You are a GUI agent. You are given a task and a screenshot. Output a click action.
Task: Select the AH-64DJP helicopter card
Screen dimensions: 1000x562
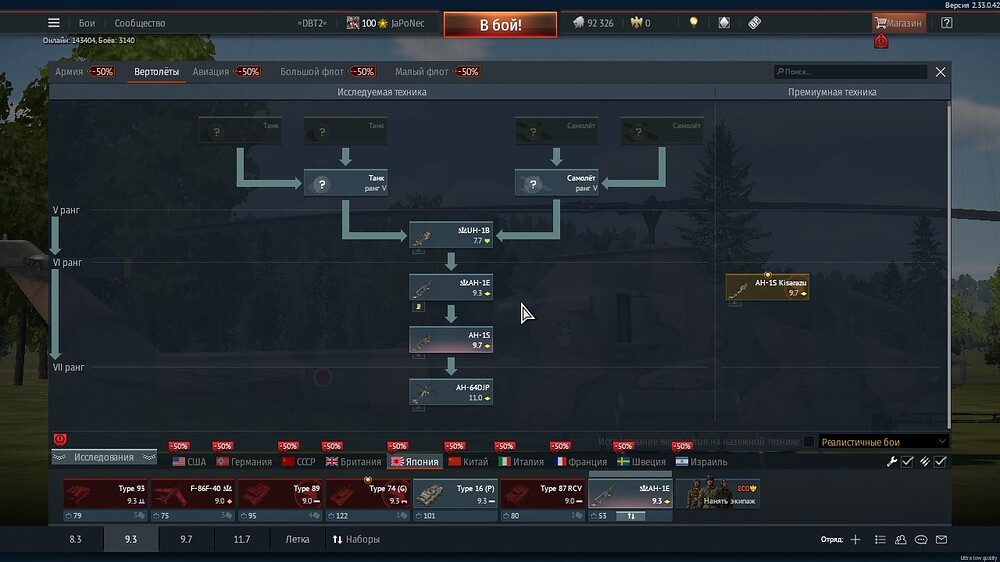[451, 392]
